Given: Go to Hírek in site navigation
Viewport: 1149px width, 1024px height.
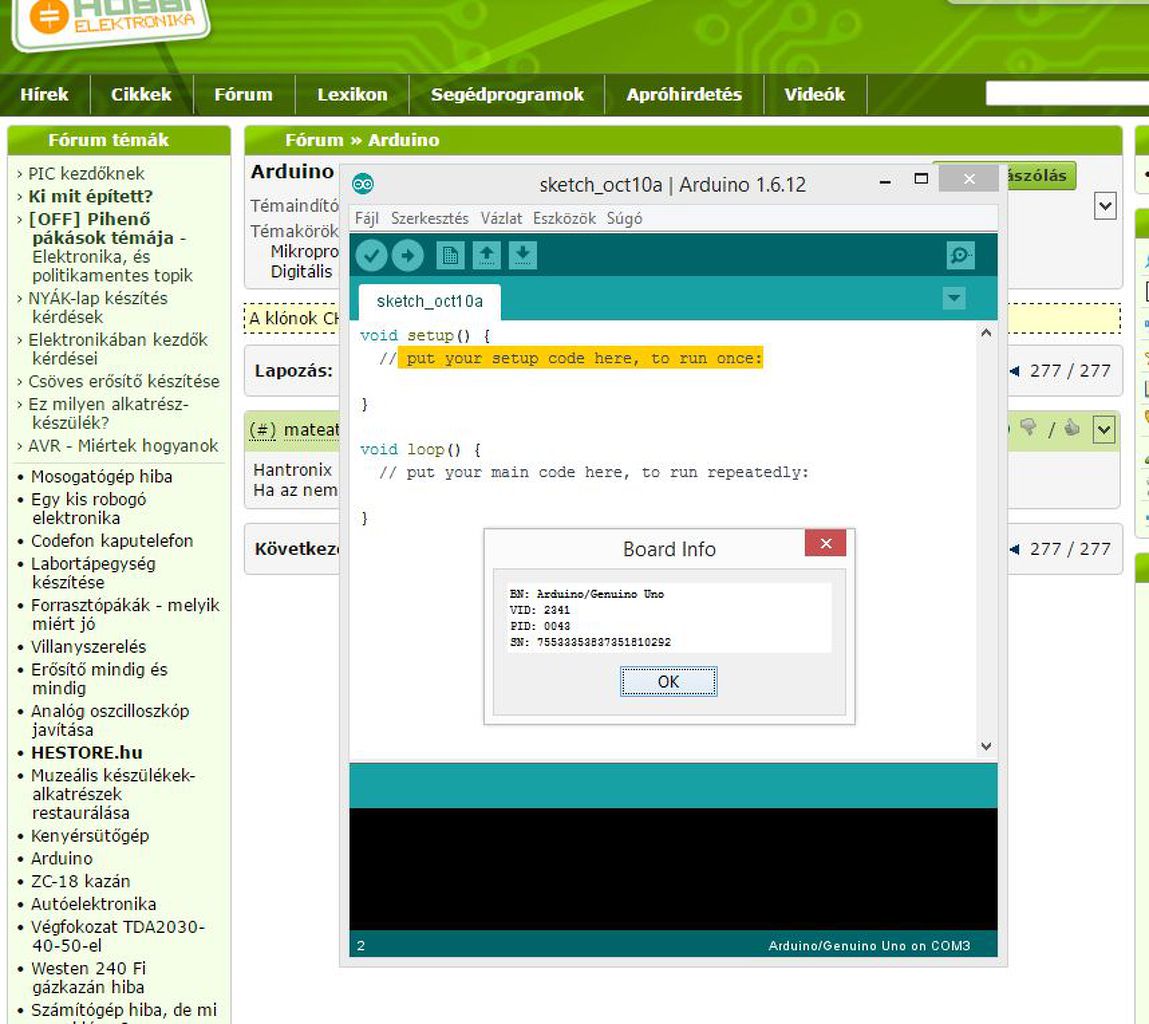Looking at the screenshot, I should [x=44, y=95].
